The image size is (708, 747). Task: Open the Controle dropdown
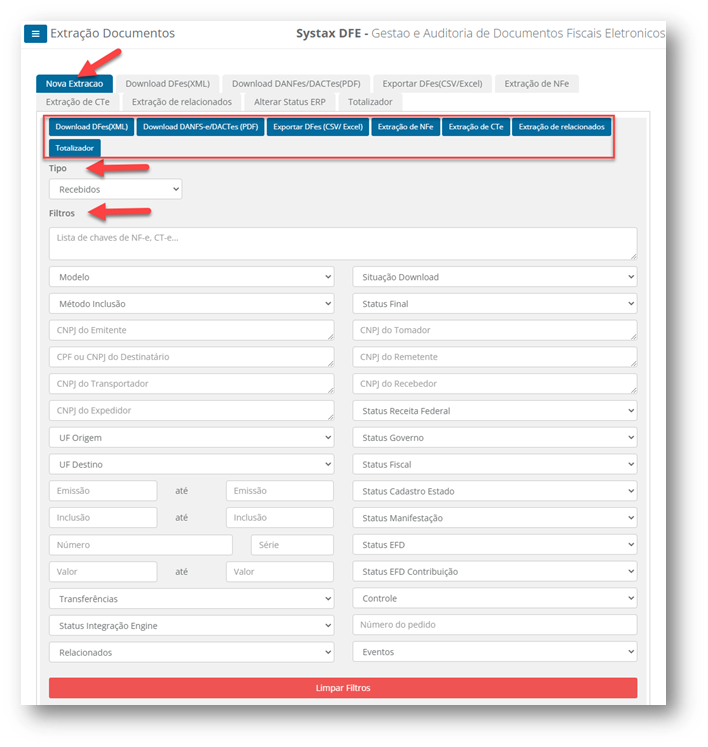point(495,598)
